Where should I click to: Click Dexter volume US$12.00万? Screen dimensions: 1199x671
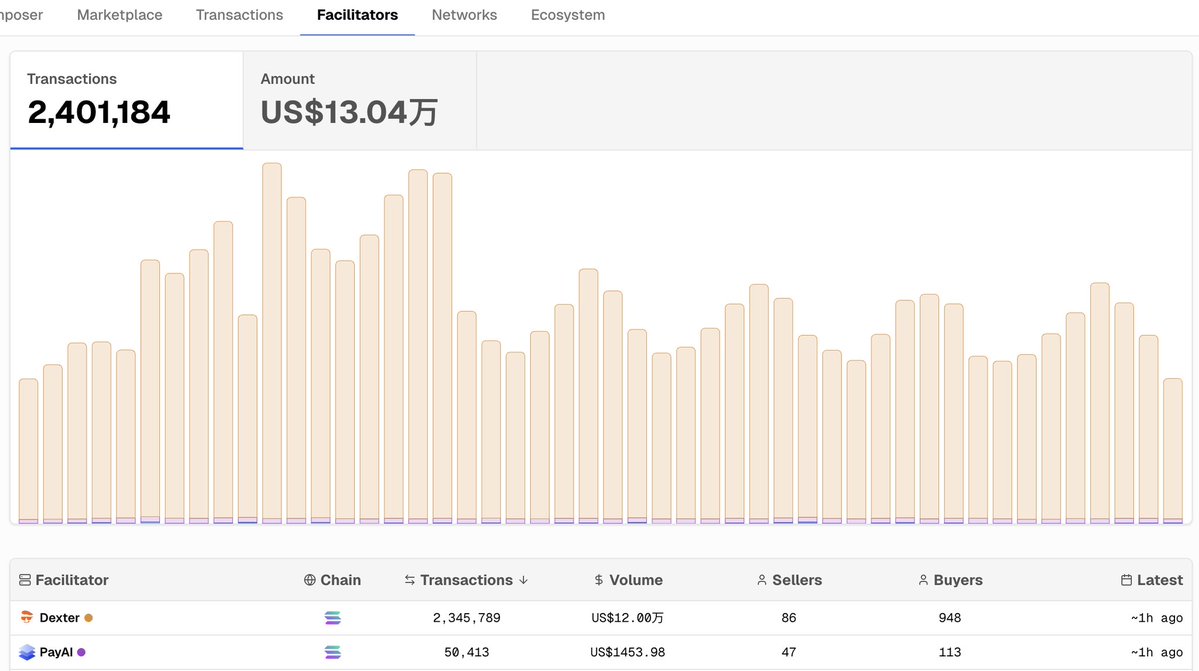(628, 618)
